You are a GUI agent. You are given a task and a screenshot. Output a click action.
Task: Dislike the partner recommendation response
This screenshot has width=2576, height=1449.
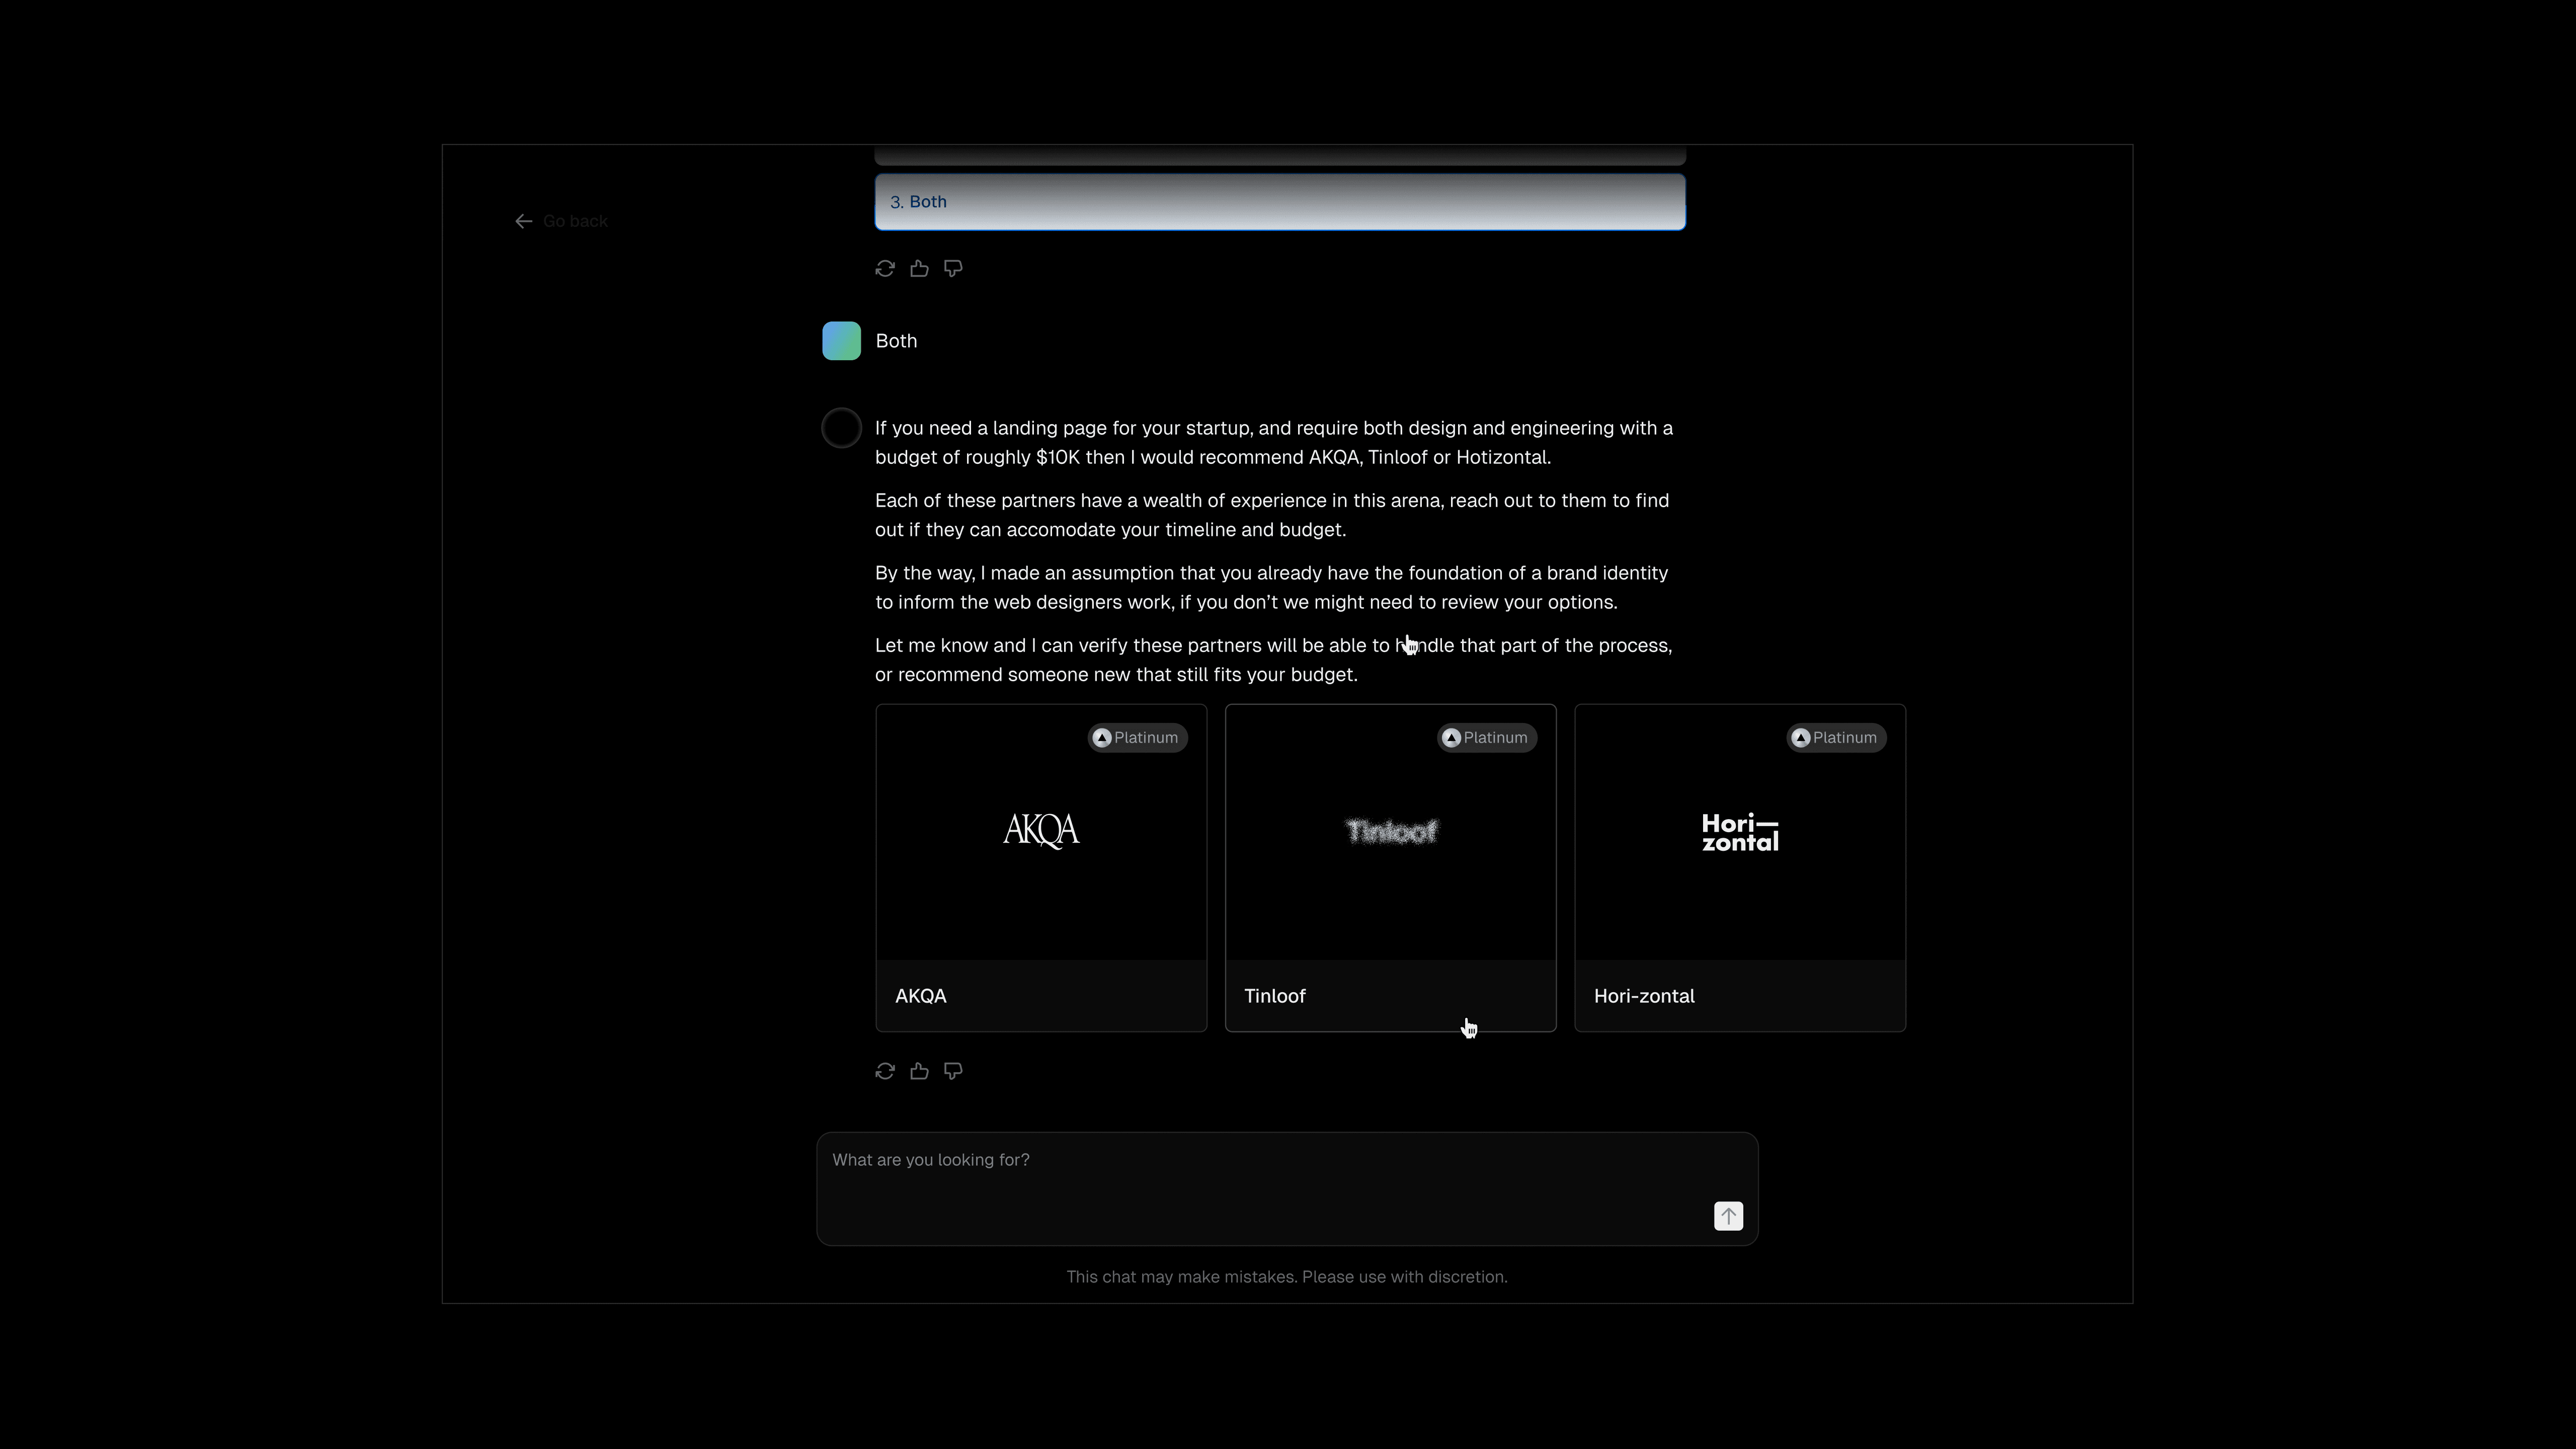(953, 1071)
